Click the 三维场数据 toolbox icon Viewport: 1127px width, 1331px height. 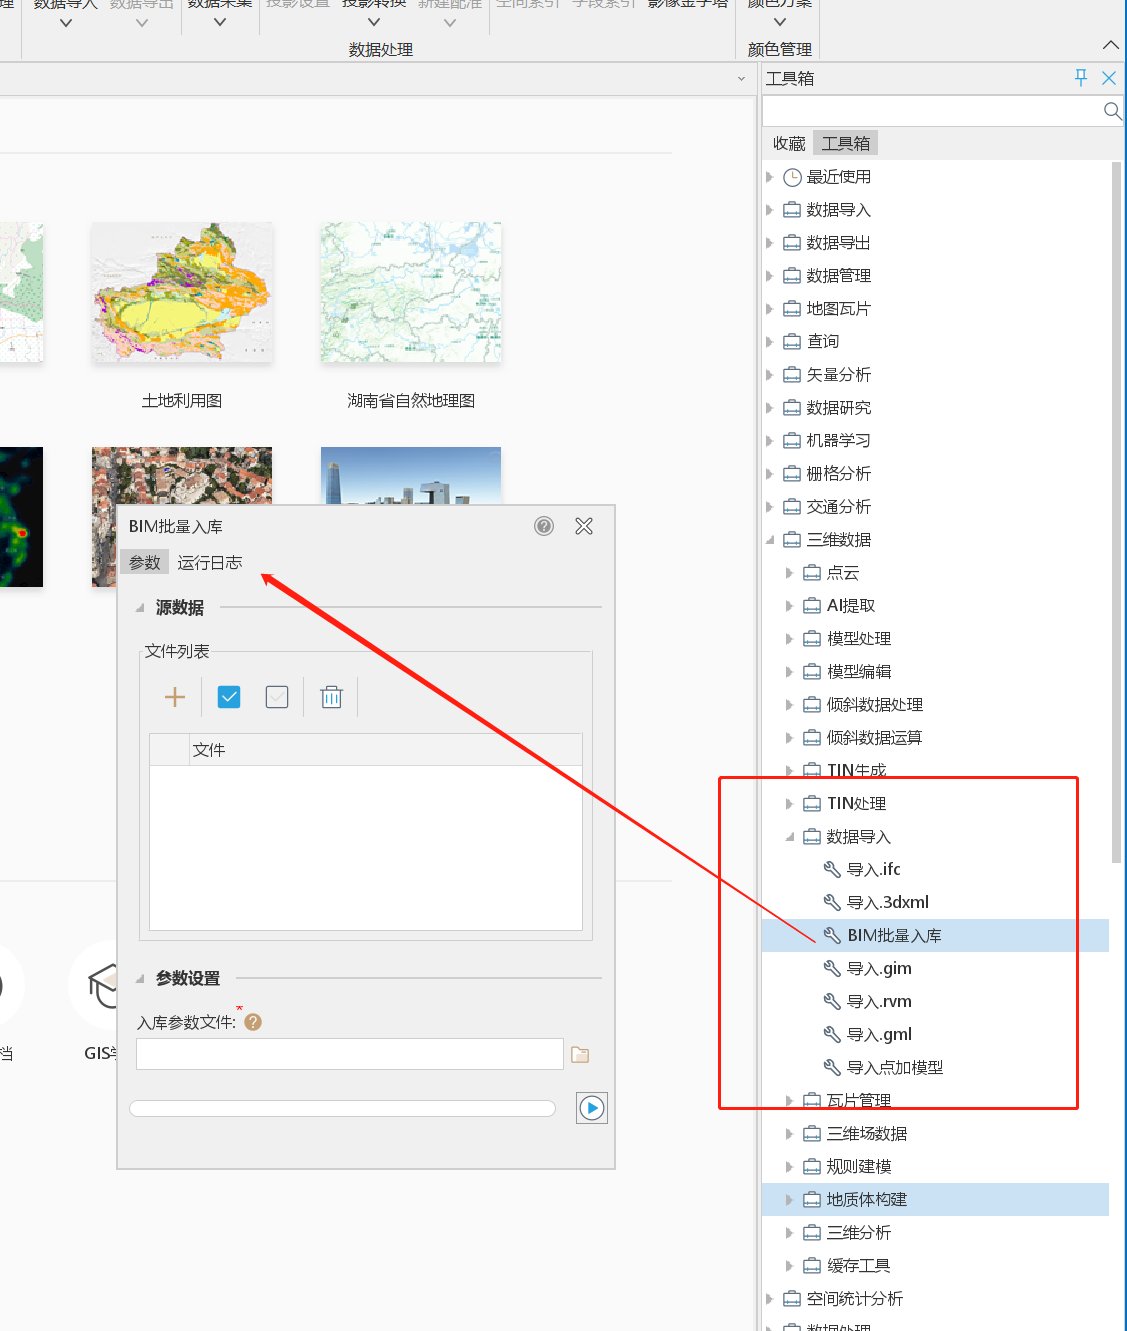tap(812, 1134)
